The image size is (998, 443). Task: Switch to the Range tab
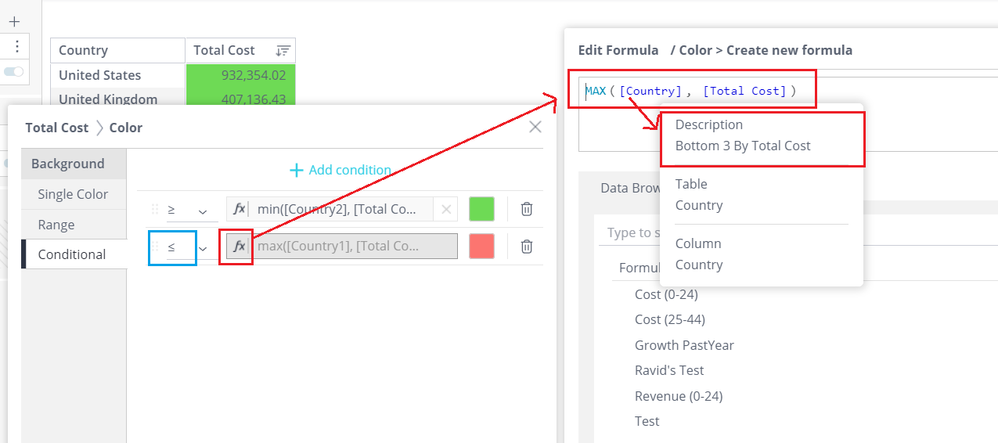click(x=56, y=225)
